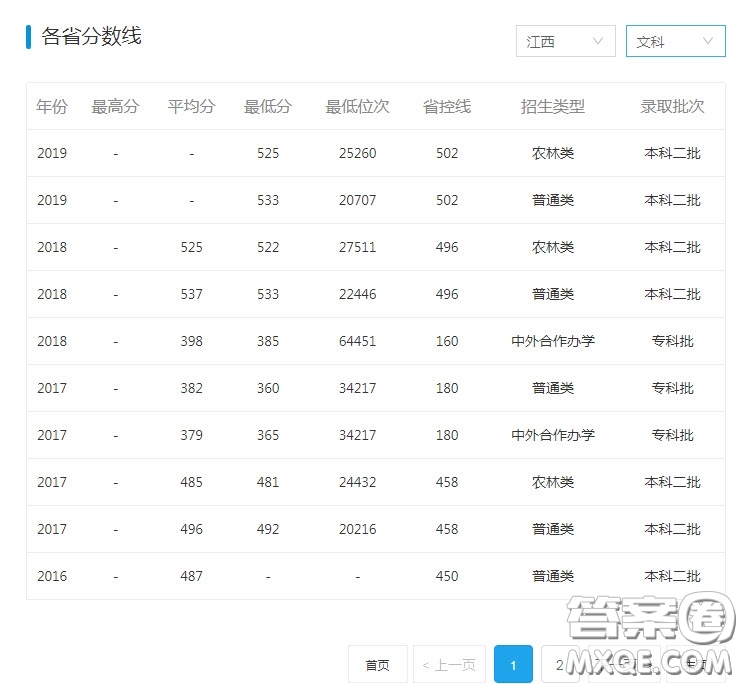This screenshot has width=743, height=684.
Task: Click the 录取批次 column header
Action: click(x=672, y=106)
